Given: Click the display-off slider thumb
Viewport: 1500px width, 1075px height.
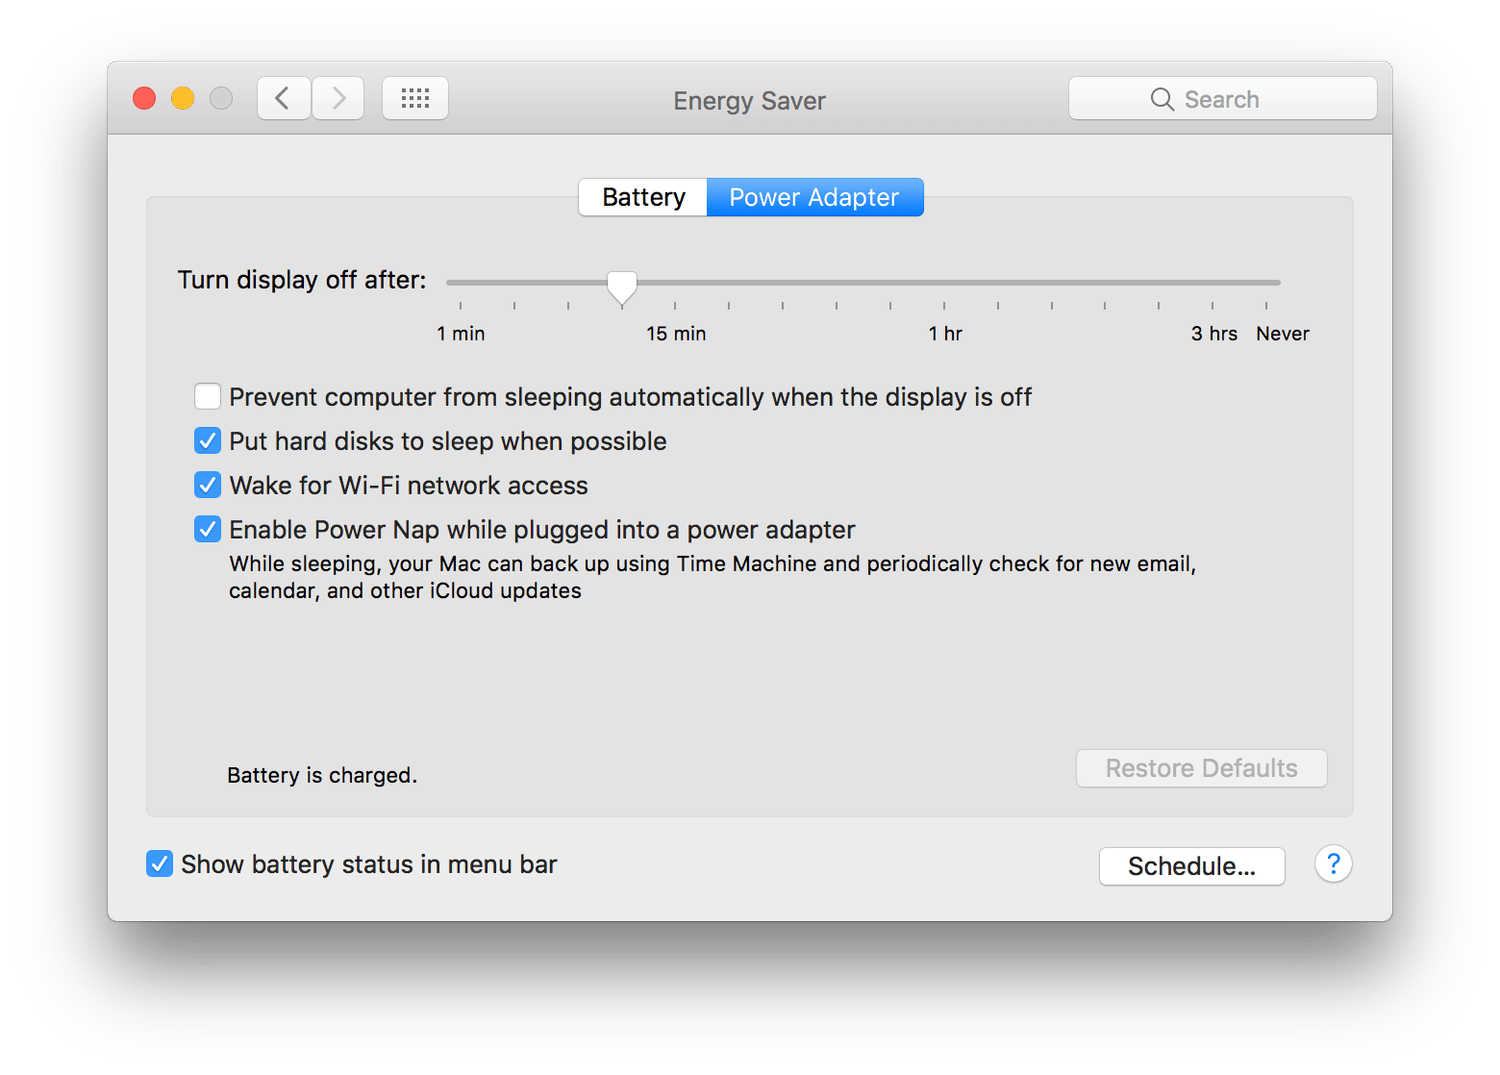Looking at the screenshot, I should pyautogui.click(x=622, y=286).
